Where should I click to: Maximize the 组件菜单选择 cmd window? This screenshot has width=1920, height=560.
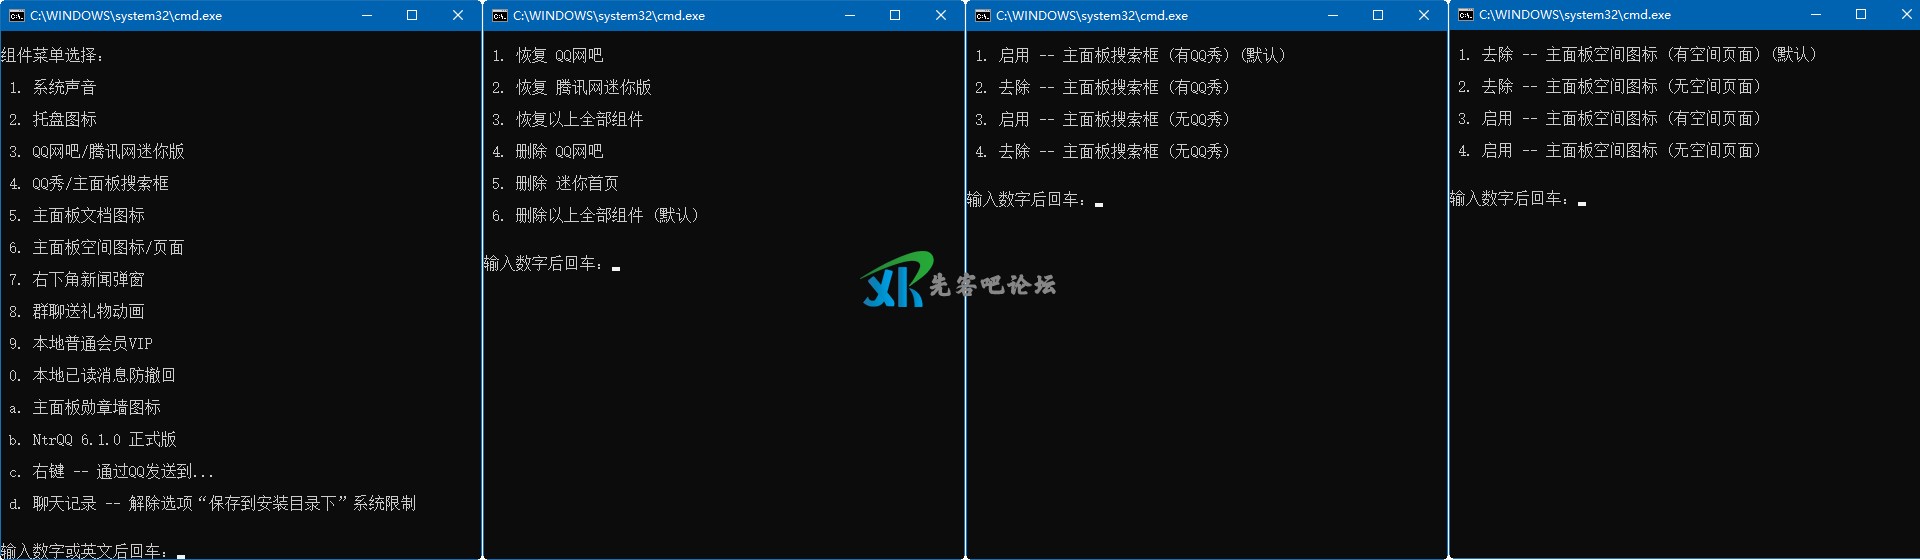click(x=412, y=16)
